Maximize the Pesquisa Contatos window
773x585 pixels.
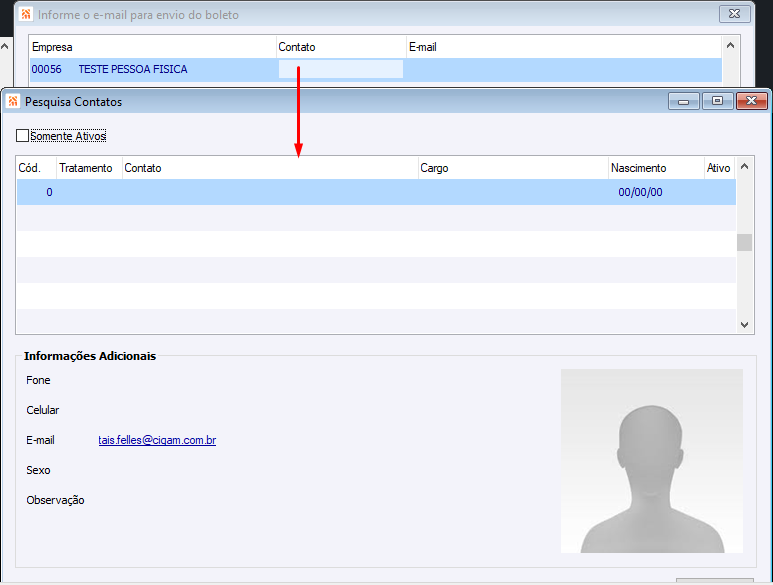pos(717,101)
